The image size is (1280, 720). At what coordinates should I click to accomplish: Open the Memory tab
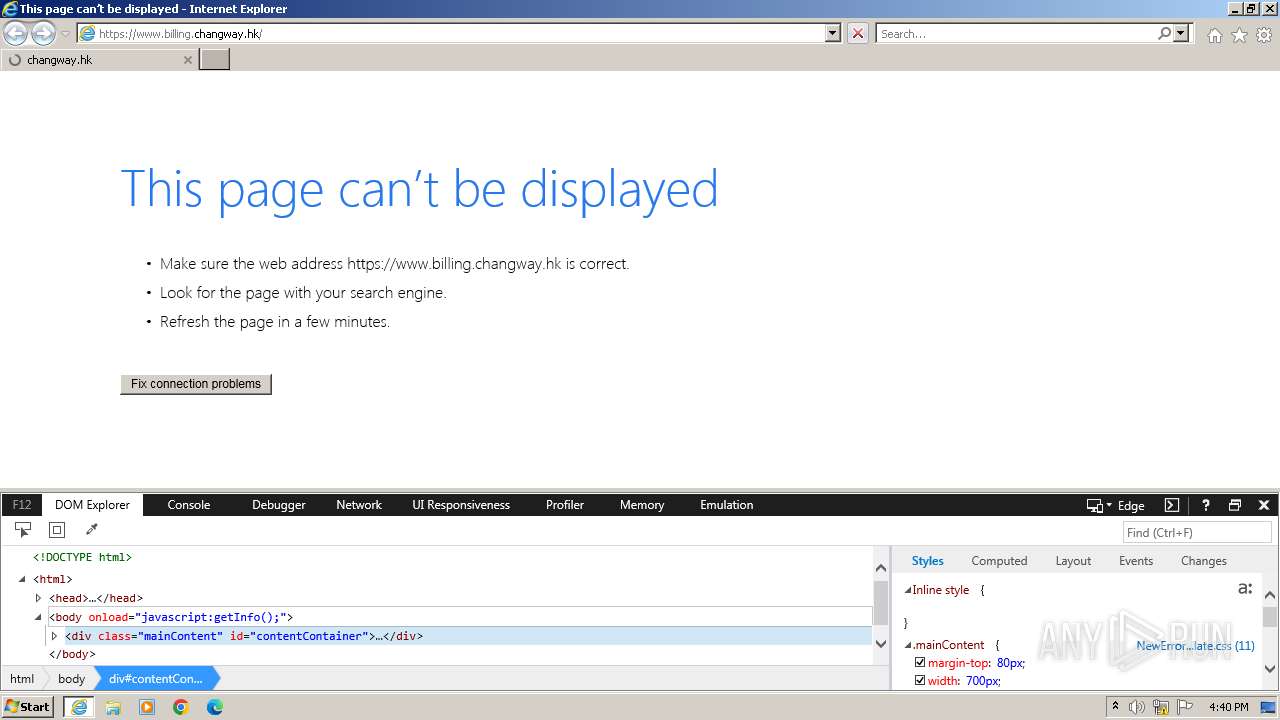(642, 505)
